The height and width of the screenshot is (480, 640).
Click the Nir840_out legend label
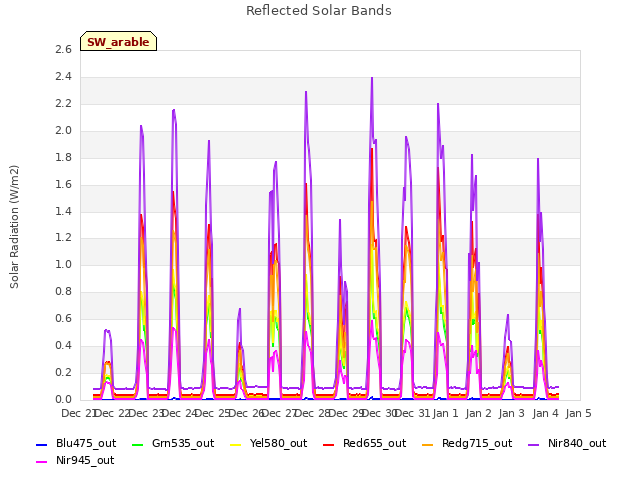pos(577,443)
